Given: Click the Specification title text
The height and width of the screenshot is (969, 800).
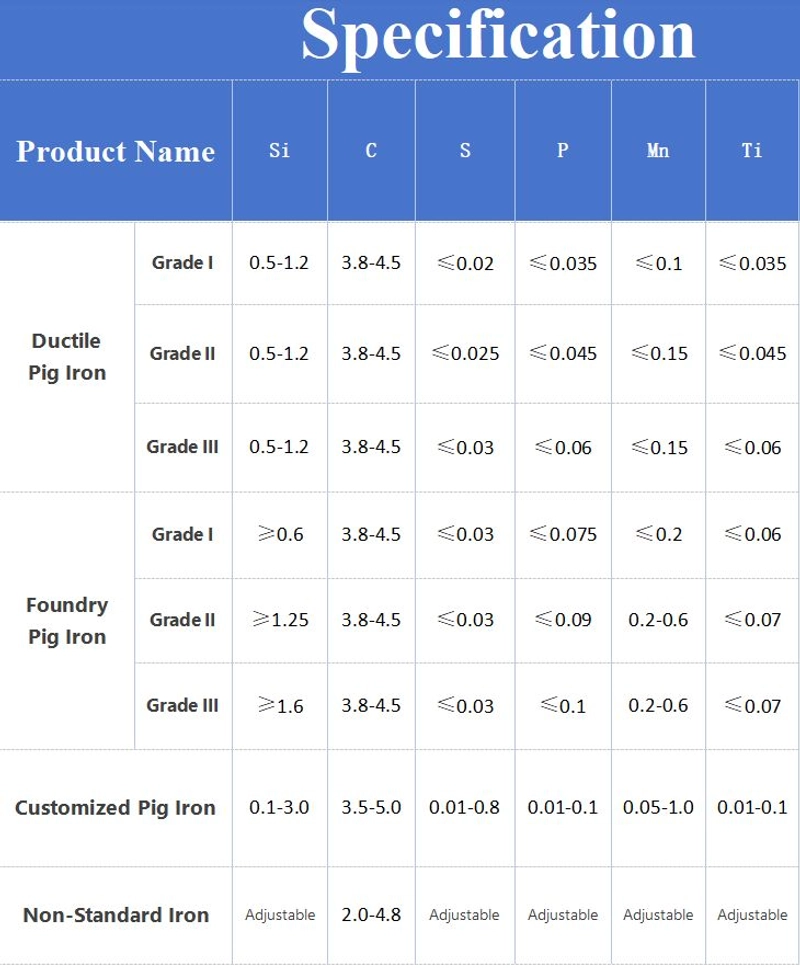Looking at the screenshot, I should pos(498,37).
